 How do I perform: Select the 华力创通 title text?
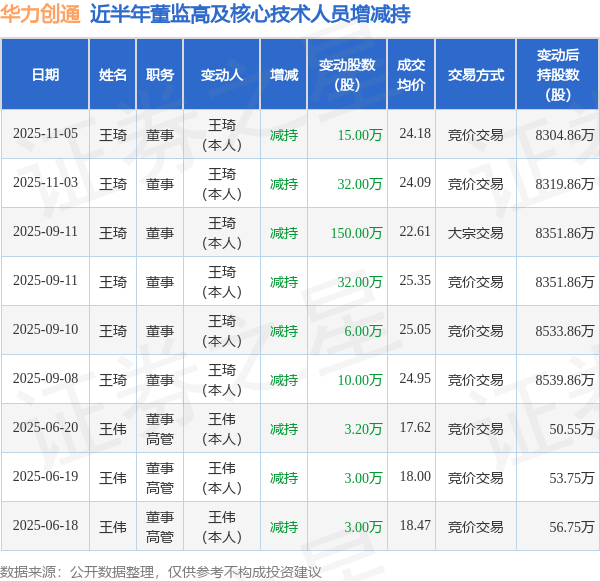pyautogui.click(x=40, y=14)
